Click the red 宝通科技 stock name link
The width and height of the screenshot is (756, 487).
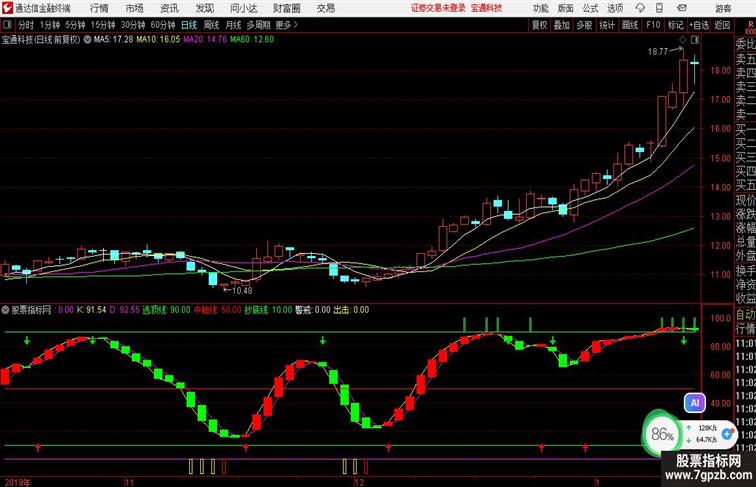click(x=486, y=8)
